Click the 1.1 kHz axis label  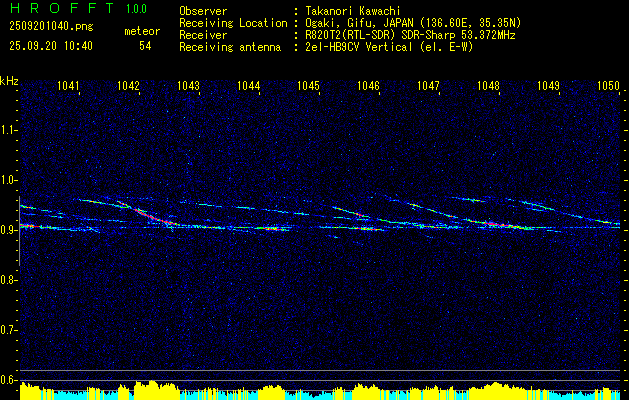[x=9, y=130]
